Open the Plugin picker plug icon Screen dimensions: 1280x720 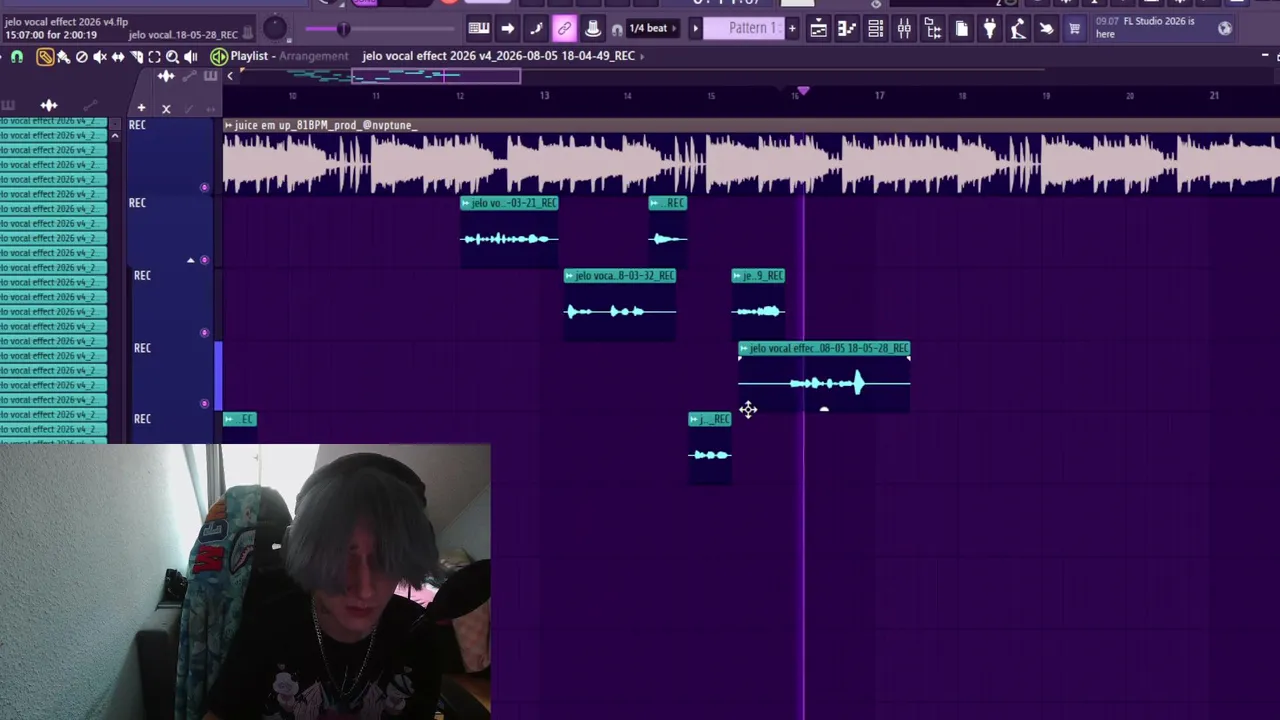point(990,28)
